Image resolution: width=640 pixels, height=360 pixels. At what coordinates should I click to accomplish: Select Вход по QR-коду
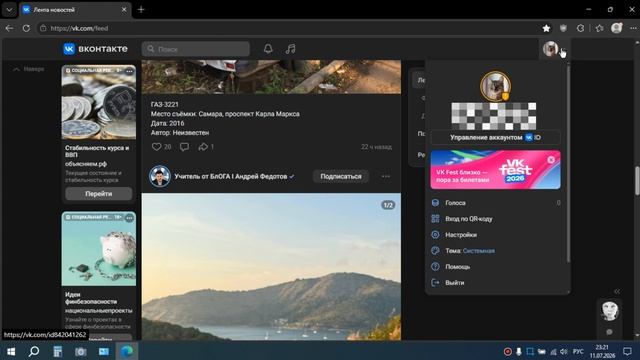coord(496,219)
